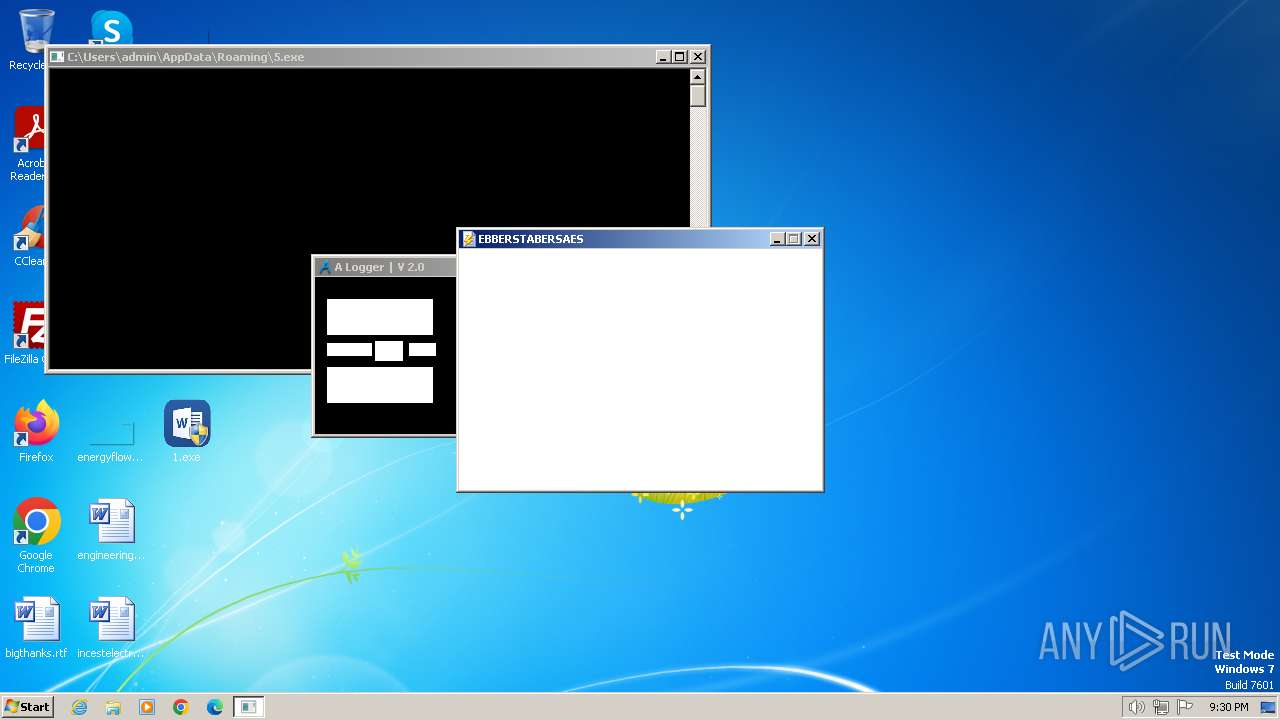This screenshot has width=1280, height=720.
Task: Click console scrollbar up arrow
Action: (698, 77)
